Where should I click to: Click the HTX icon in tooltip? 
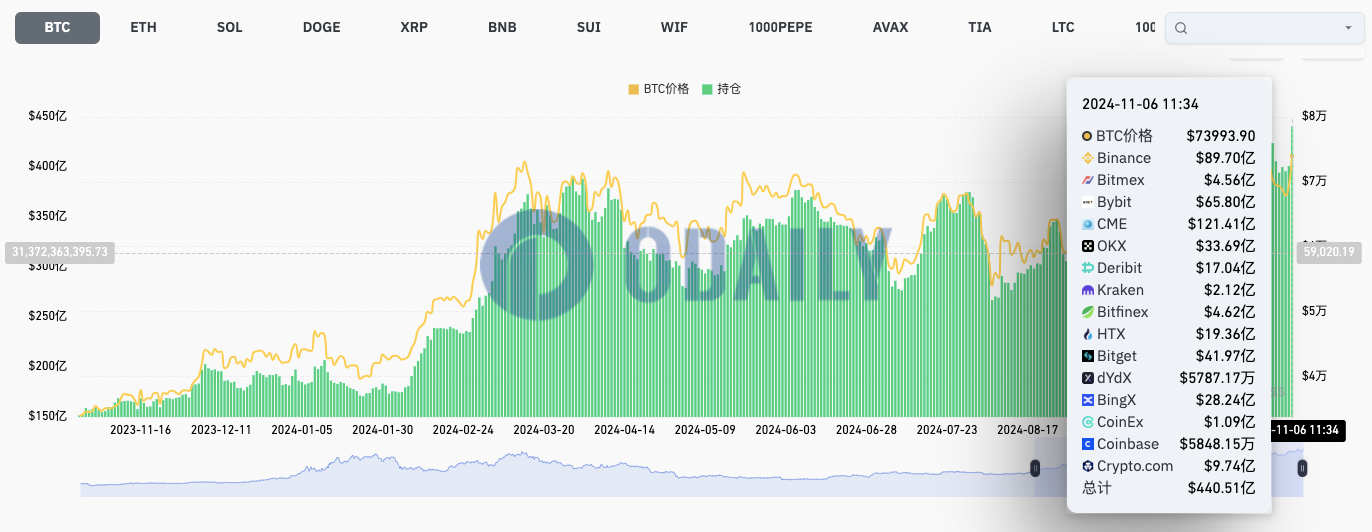(1088, 334)
